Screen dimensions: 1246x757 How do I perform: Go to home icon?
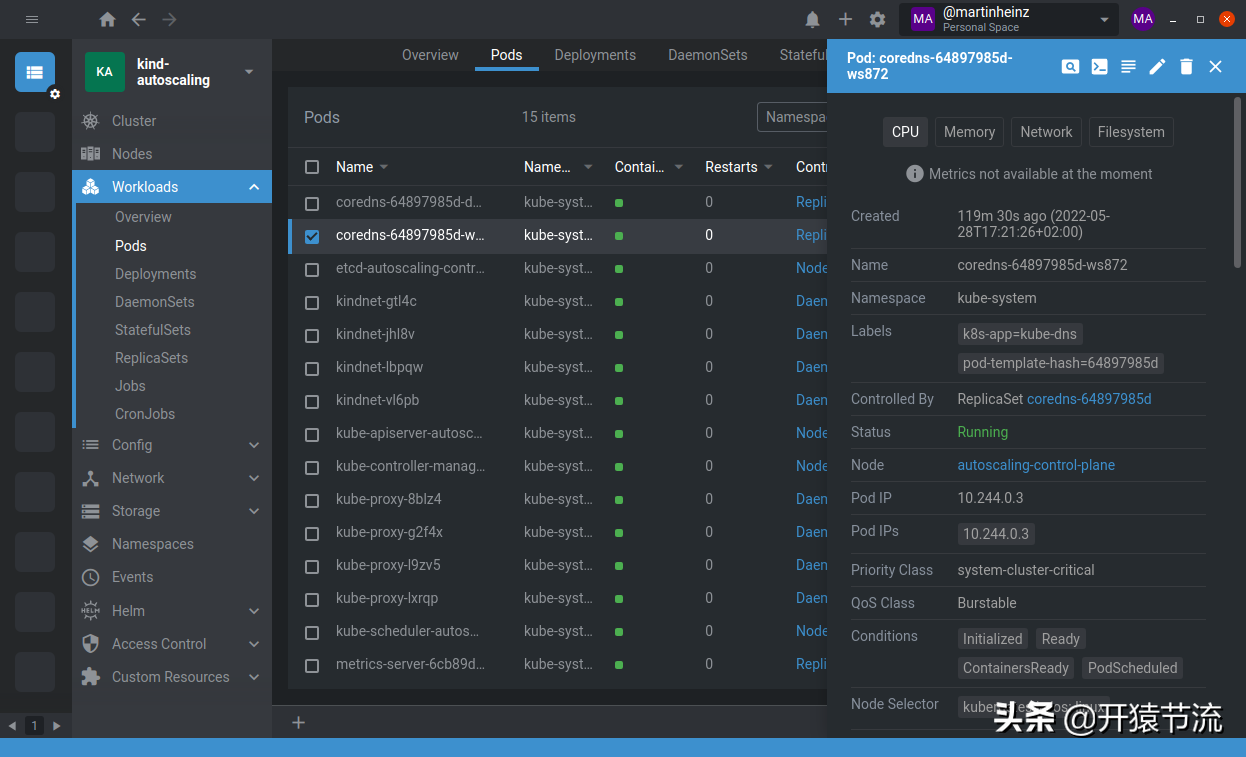click(x=107, y=20)
